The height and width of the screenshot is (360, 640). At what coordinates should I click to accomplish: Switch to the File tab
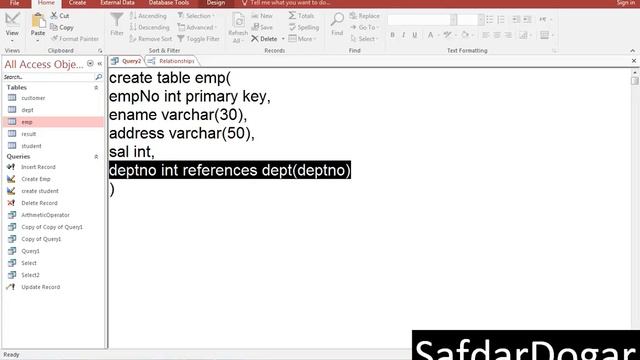[x=14, y=3]
